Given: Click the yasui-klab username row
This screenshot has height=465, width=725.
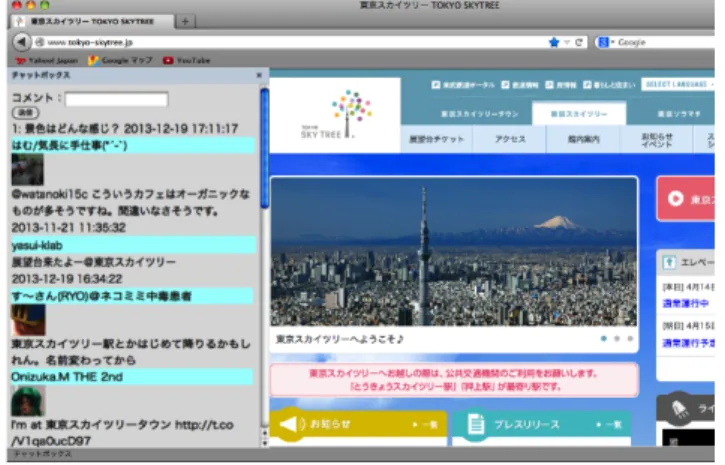Looking at the screenshot, I should (133, 245).
